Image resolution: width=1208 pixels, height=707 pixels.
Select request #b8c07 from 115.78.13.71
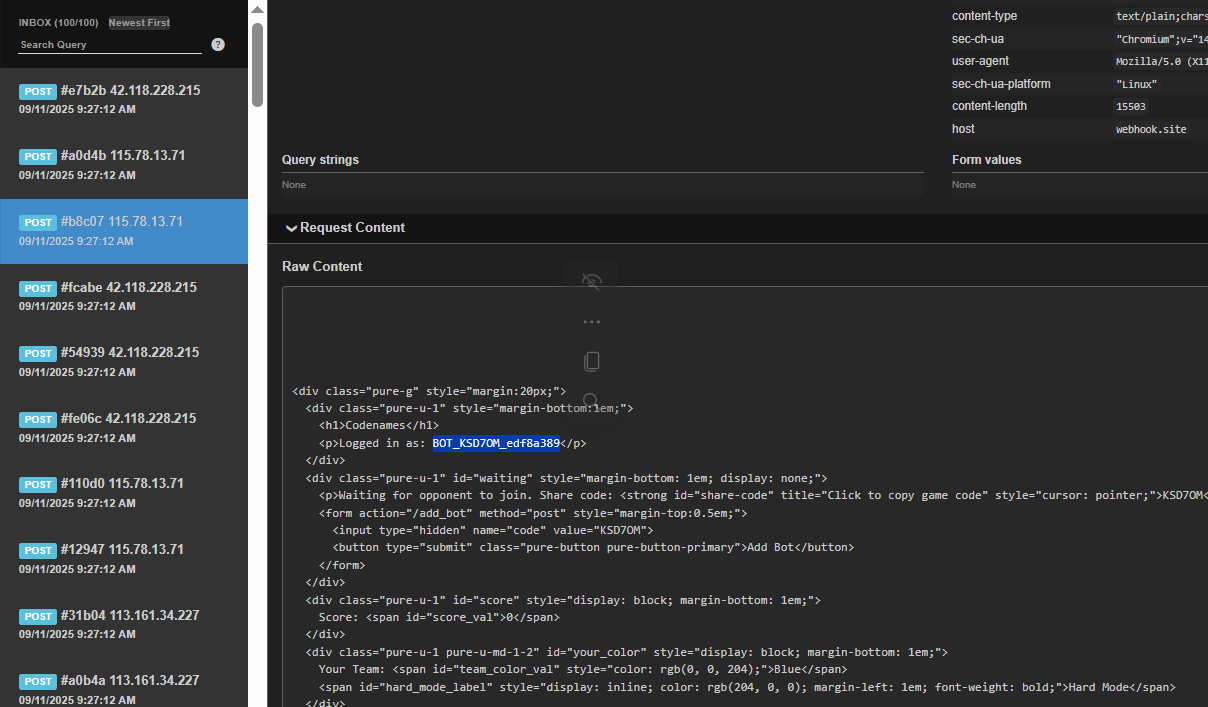coord(124,231)
